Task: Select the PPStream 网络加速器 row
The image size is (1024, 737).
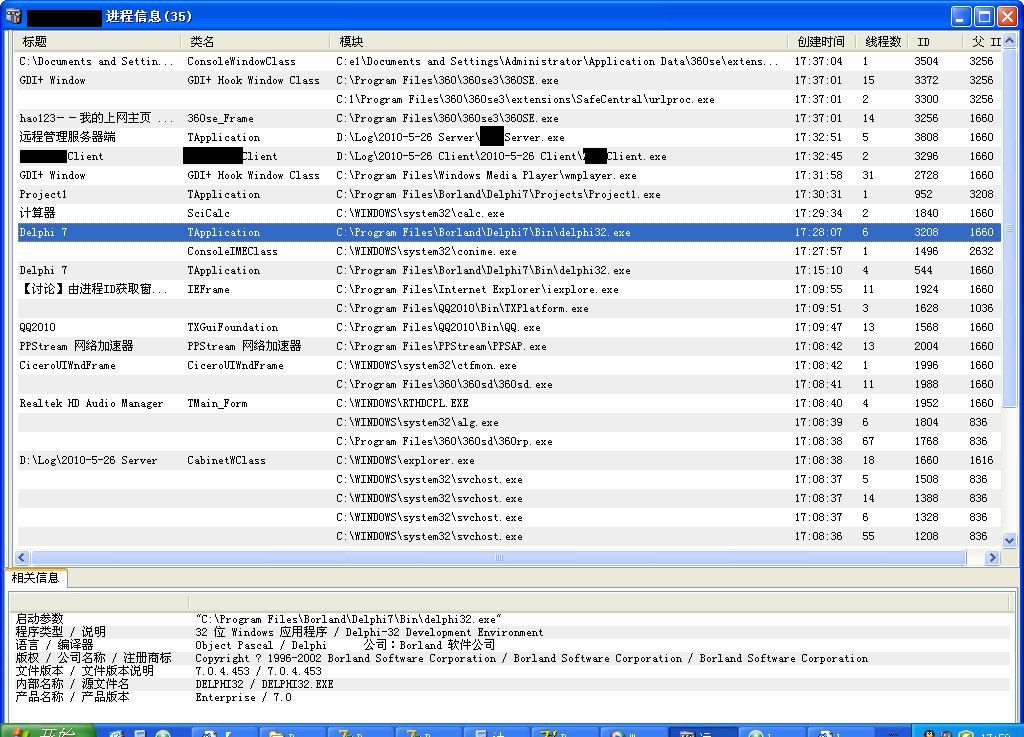Action: pyautogui.click(x=509, y=346)
